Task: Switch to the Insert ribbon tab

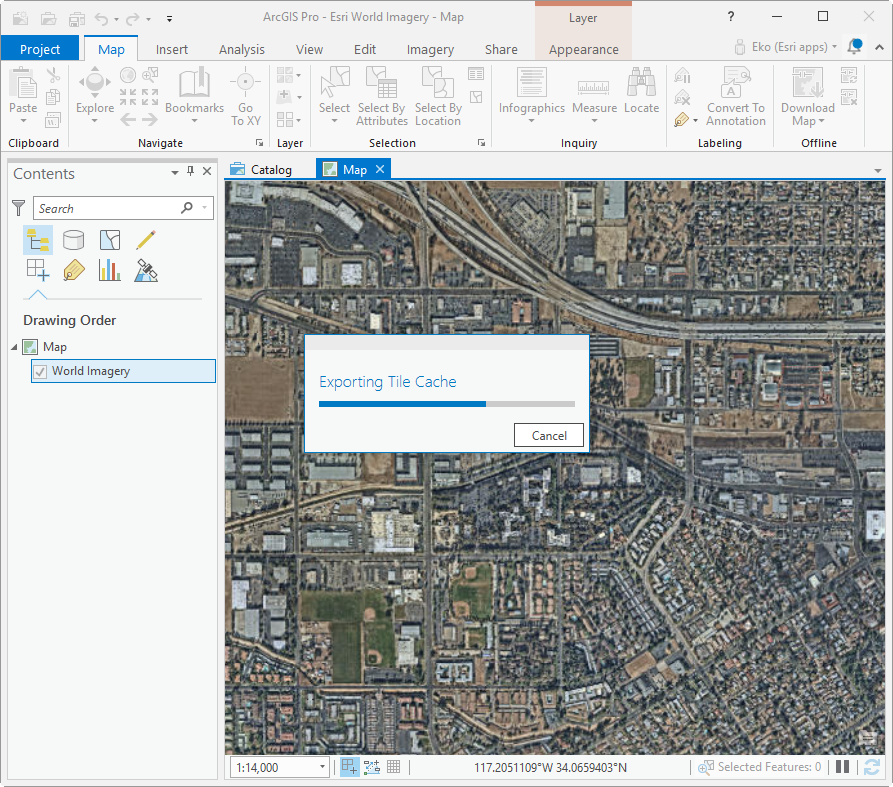Action: point(171,50)
